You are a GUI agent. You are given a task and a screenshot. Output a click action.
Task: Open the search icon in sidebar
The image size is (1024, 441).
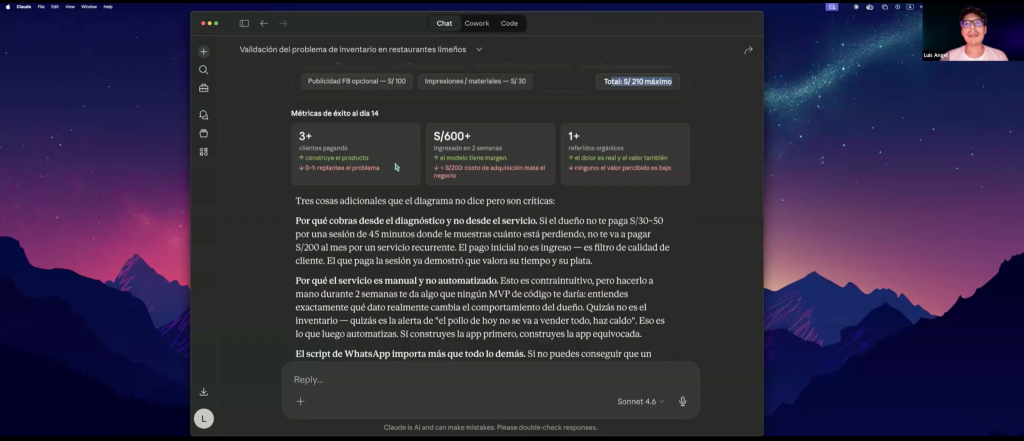pos(204,70)
